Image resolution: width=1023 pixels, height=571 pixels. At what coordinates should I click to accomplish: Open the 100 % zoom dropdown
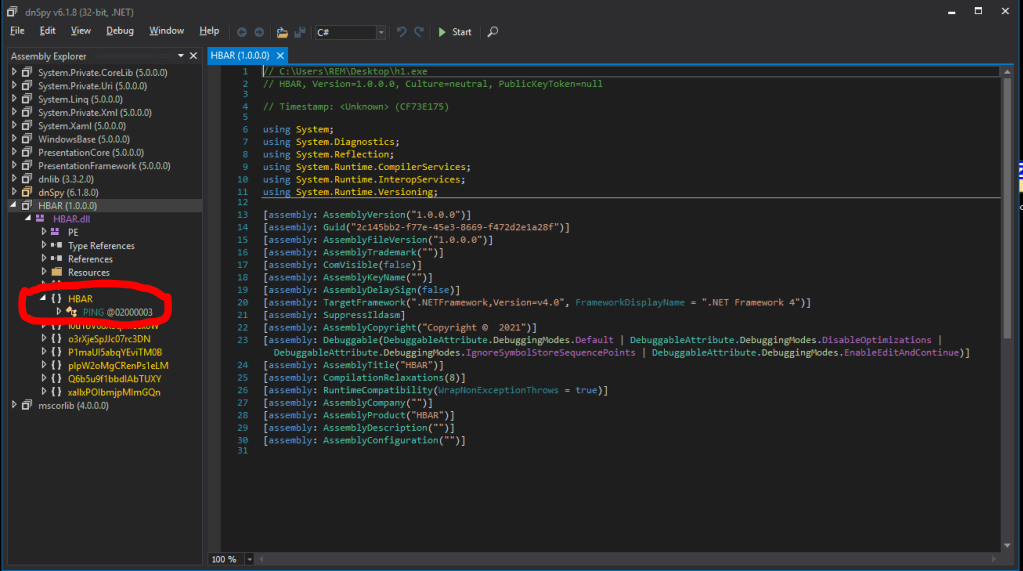coord(247,559)
